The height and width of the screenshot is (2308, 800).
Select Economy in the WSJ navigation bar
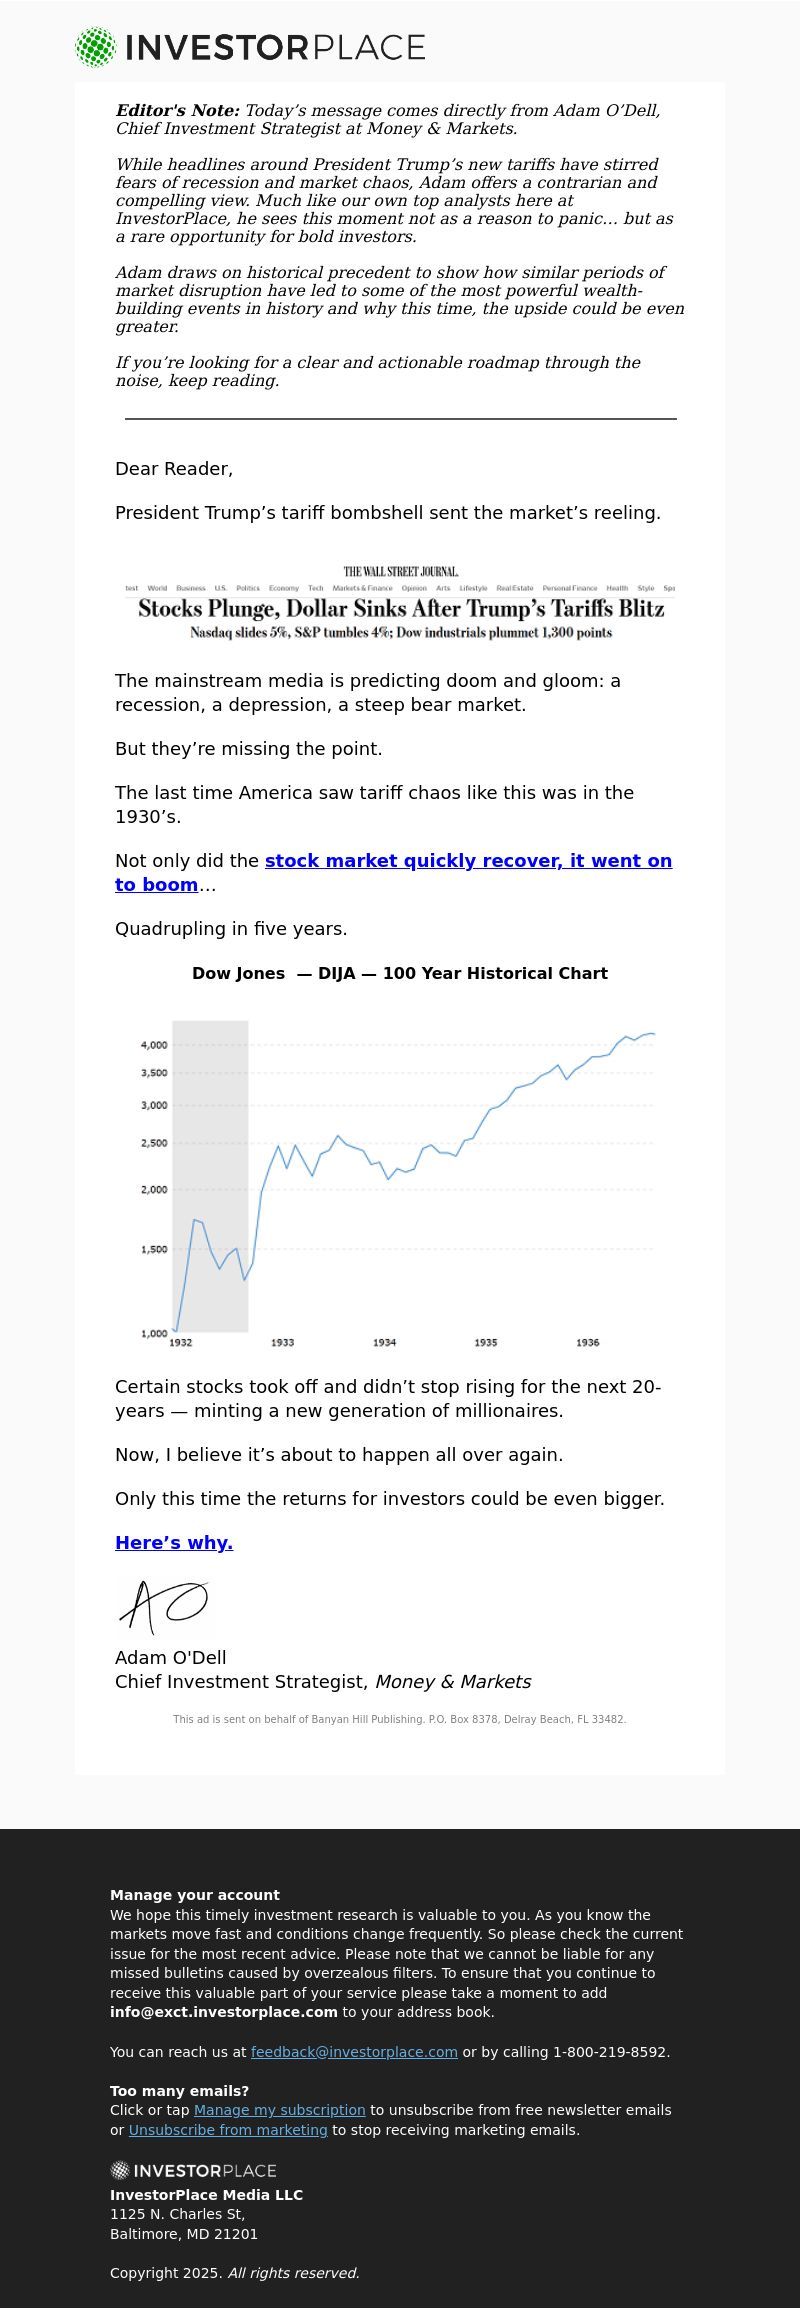pos(284,588)
